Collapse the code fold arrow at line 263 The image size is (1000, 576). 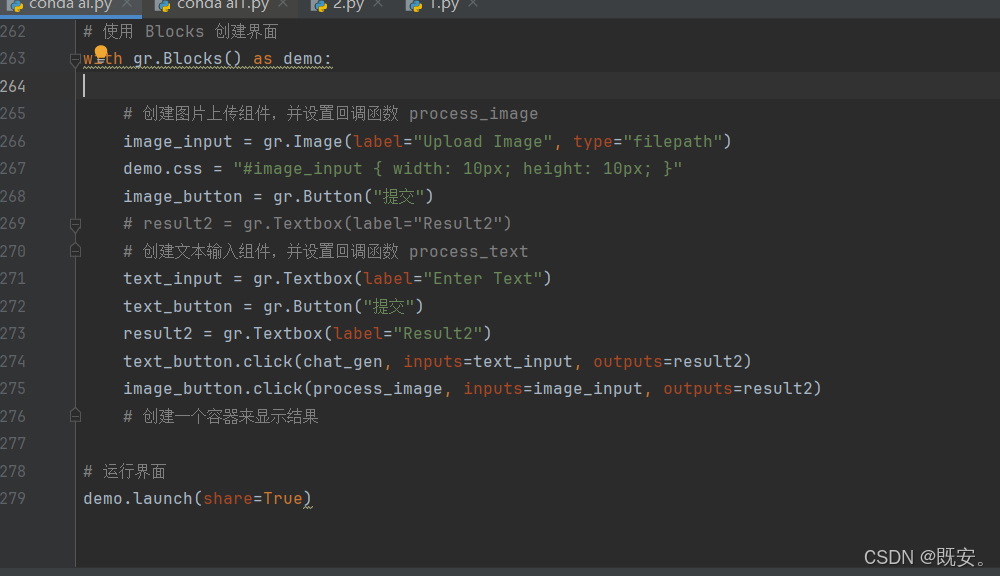coord(74,59)
